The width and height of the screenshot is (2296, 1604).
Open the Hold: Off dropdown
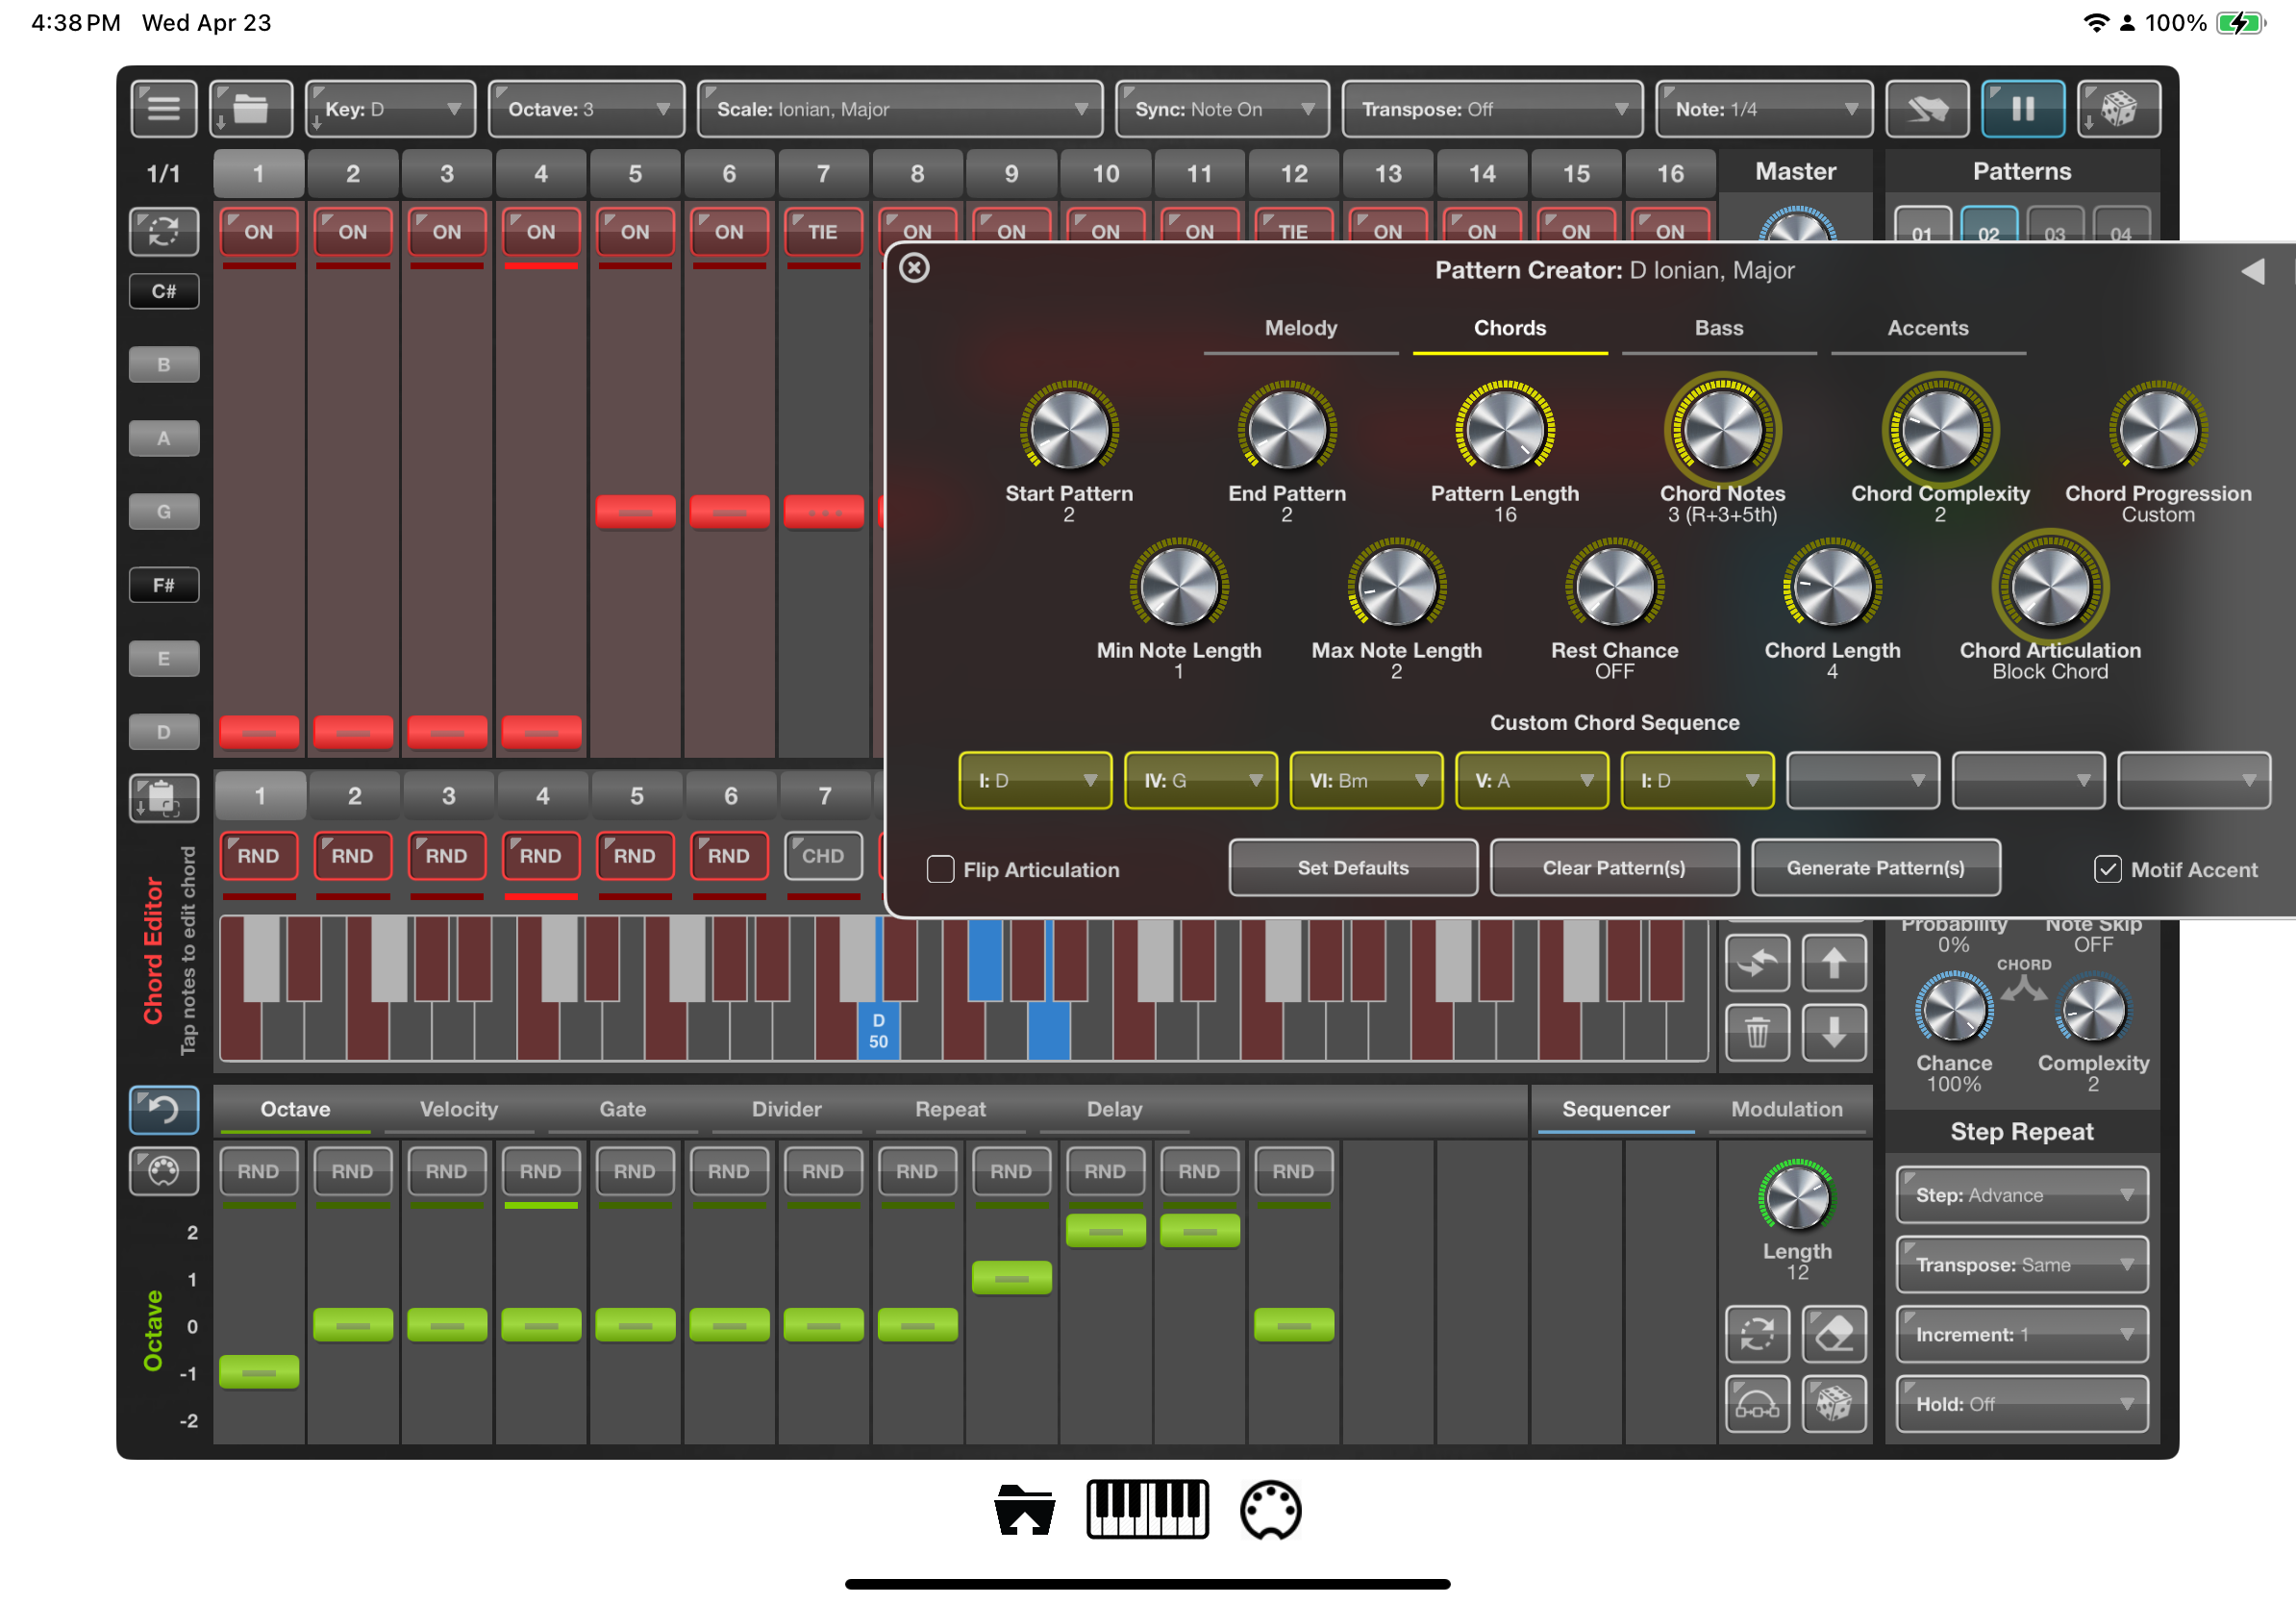[2022, 1404]
